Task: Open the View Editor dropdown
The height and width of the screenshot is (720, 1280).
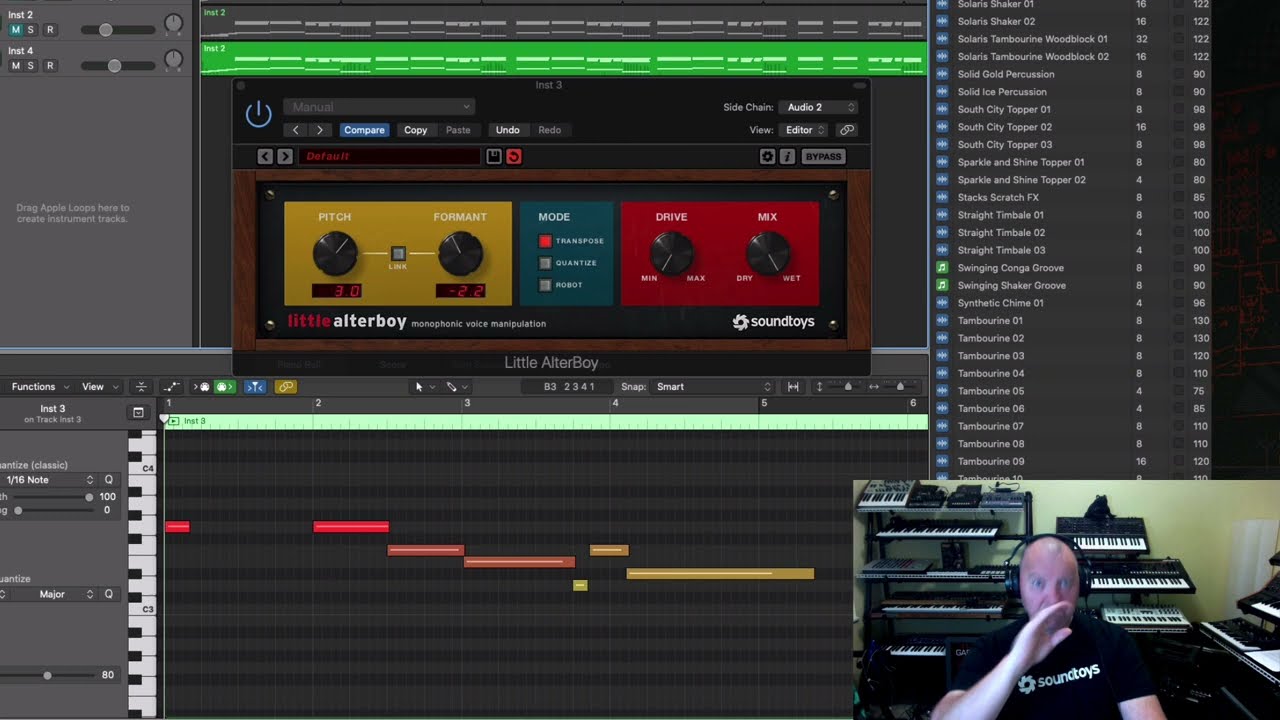Action: point(804,130)
